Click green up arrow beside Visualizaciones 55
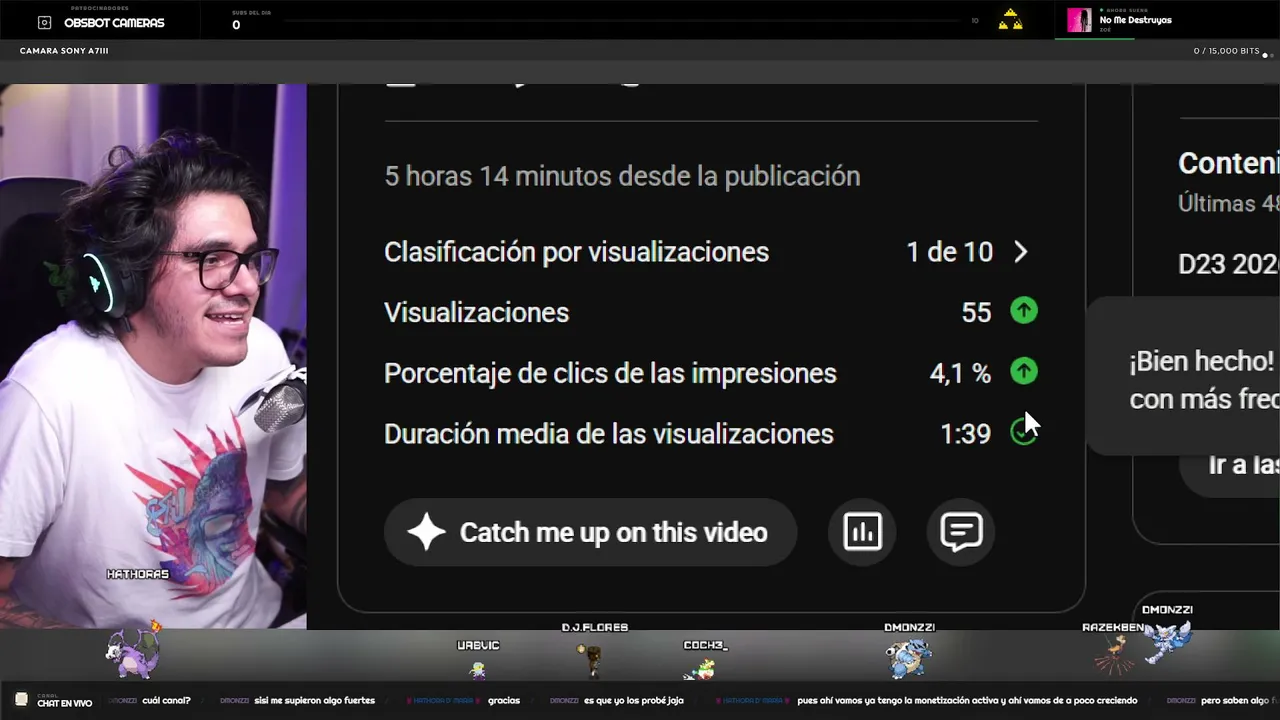The image size is (1280, 720). [1023, 311]
